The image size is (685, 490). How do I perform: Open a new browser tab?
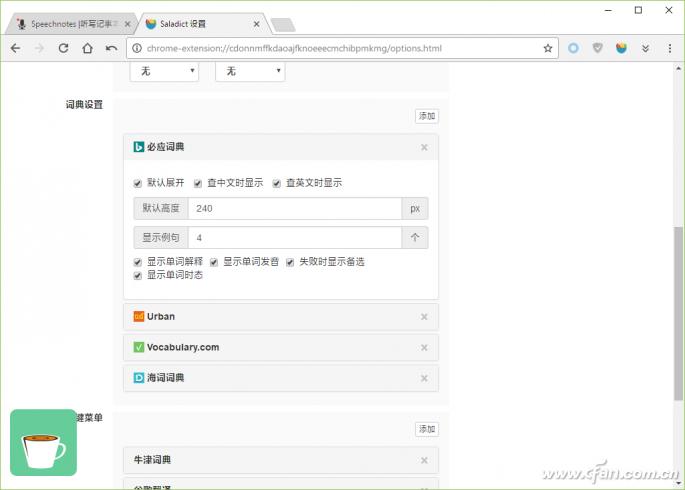[283, 25]
